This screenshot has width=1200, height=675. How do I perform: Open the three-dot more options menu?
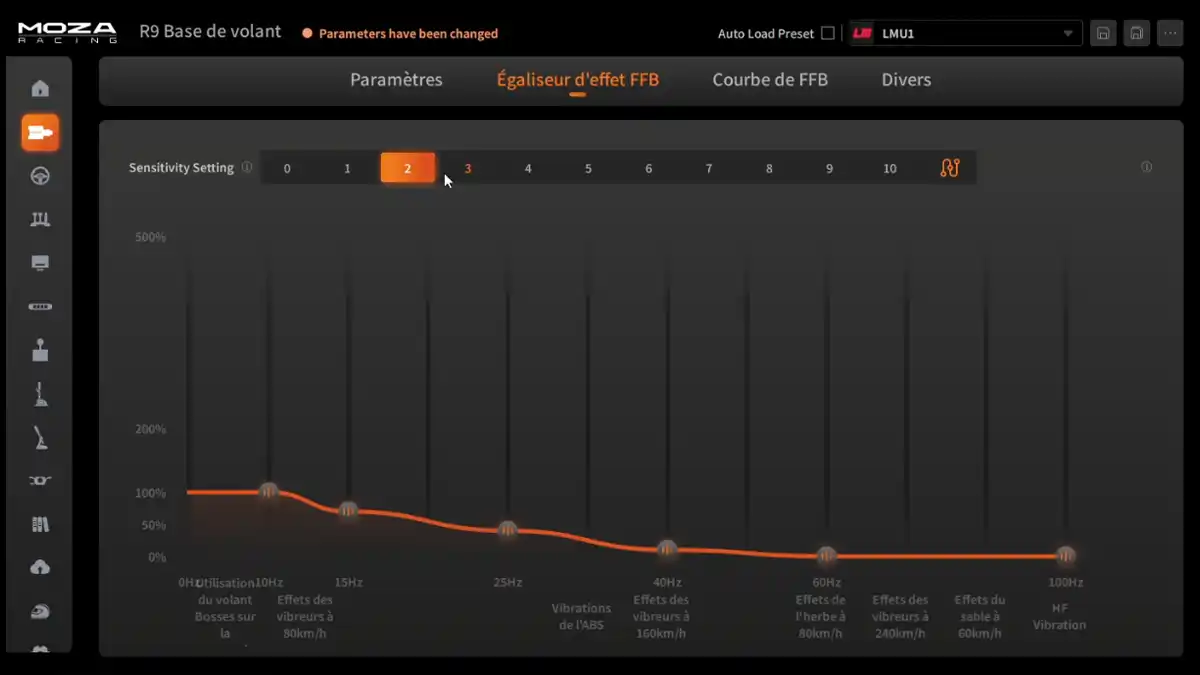[x=1171, y=33]
